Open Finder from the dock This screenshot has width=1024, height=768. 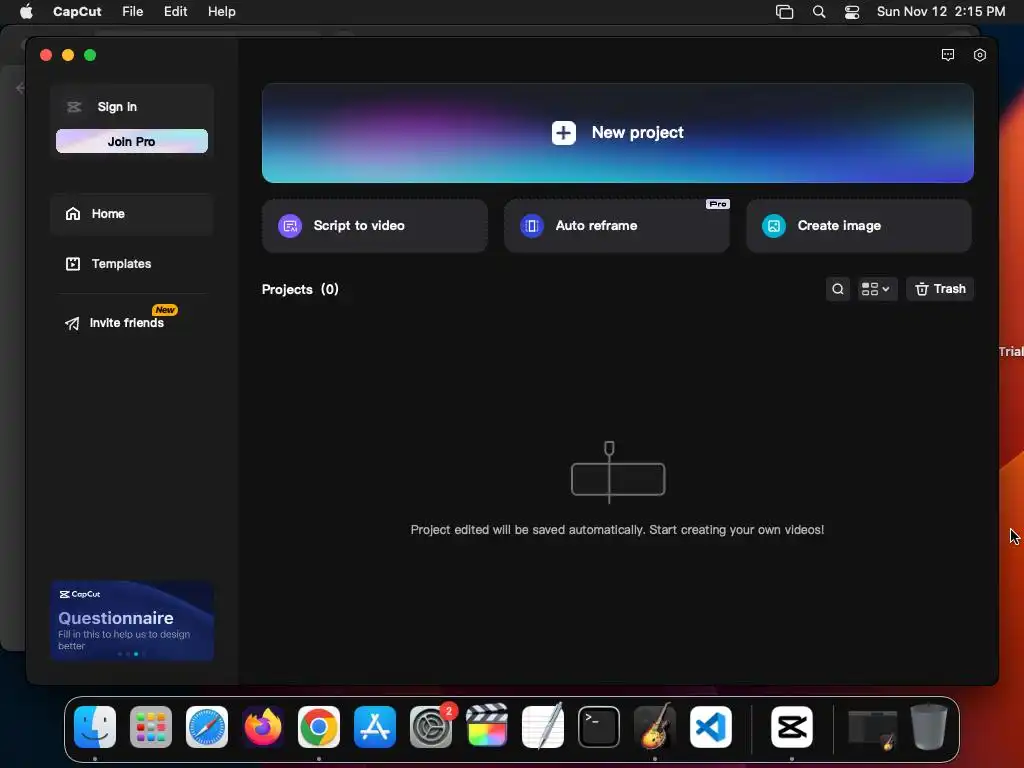95,727
